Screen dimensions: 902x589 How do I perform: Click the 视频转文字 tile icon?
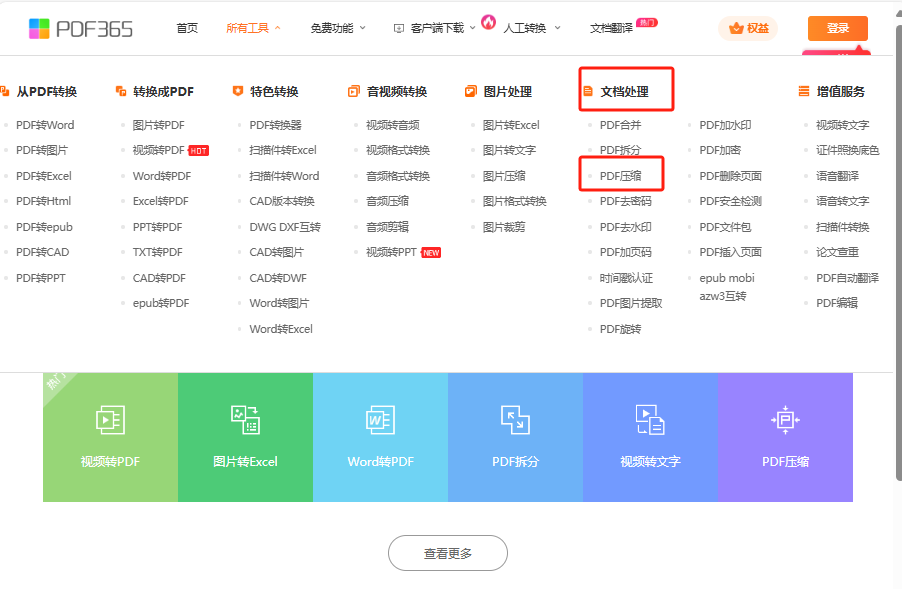[x=650, y=420]
